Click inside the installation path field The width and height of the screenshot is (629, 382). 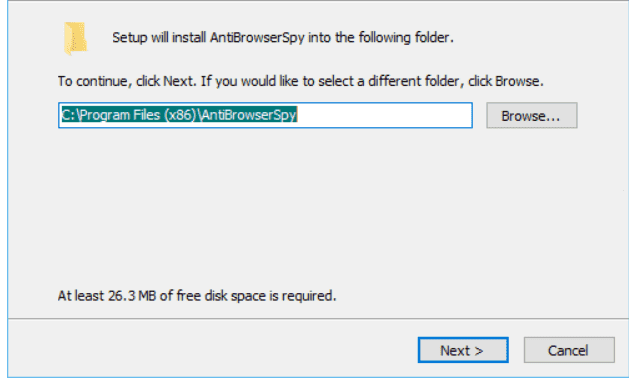pos(265,116)
